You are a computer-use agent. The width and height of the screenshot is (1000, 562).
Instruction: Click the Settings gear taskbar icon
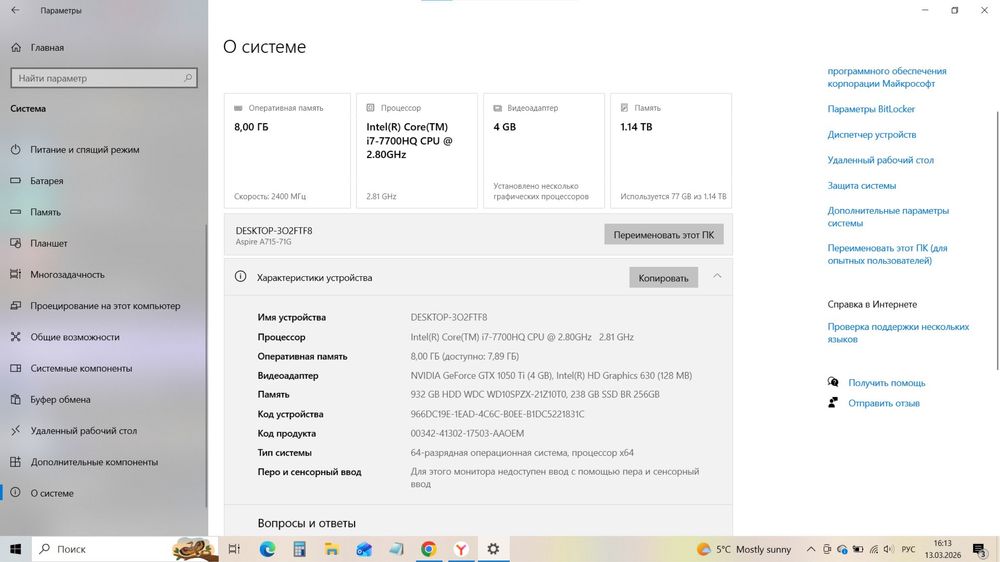493,549
